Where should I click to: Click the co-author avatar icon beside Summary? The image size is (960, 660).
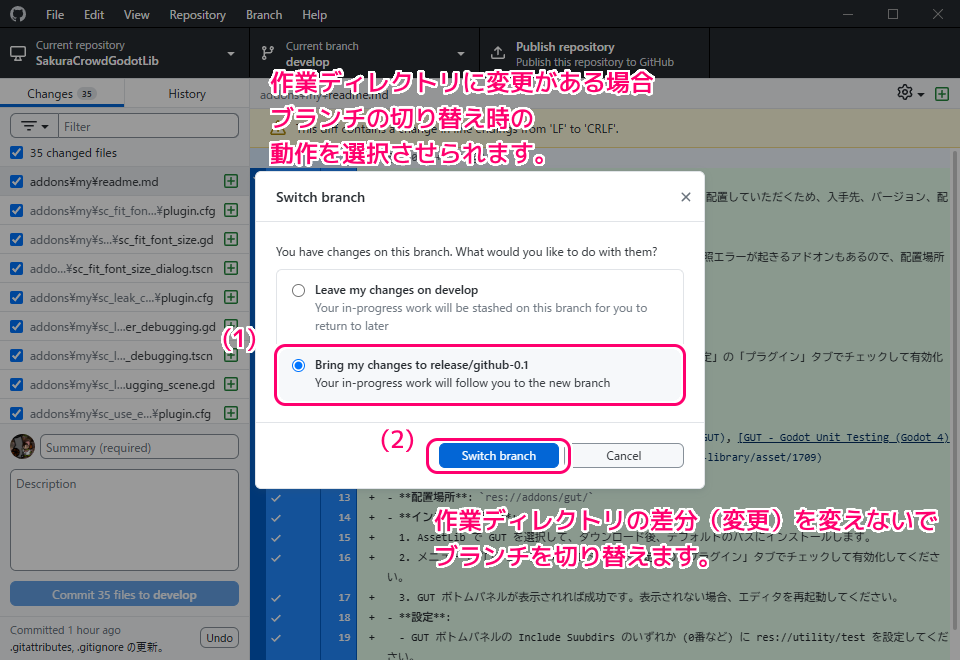(x=23, y=447)
